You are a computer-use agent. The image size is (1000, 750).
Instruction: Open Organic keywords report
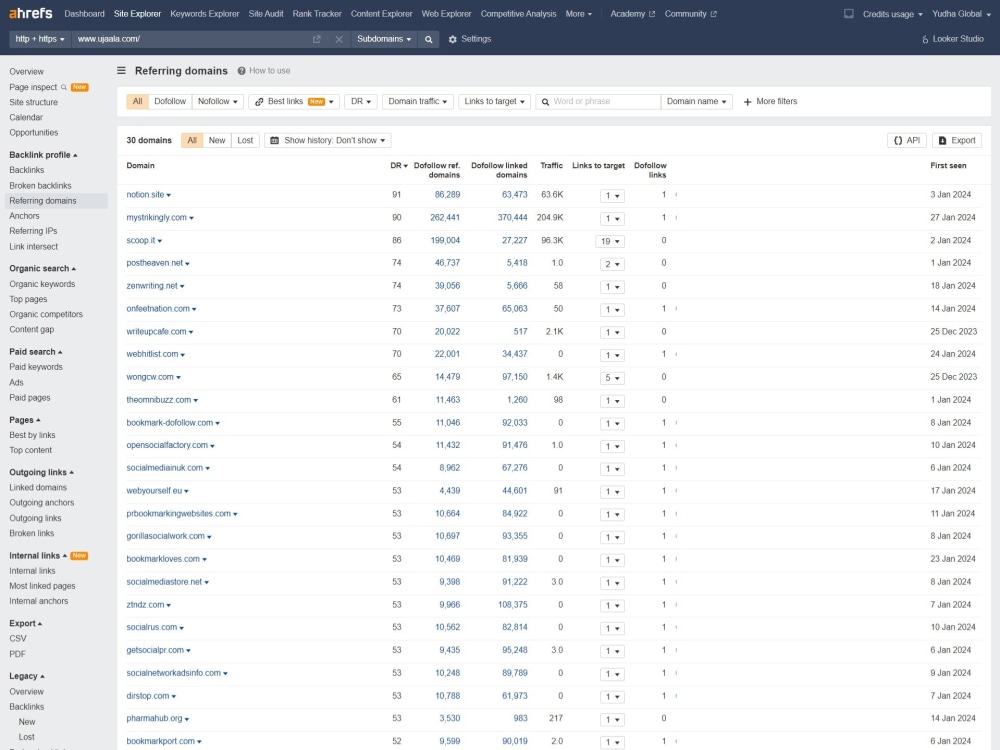click(42, 284)
